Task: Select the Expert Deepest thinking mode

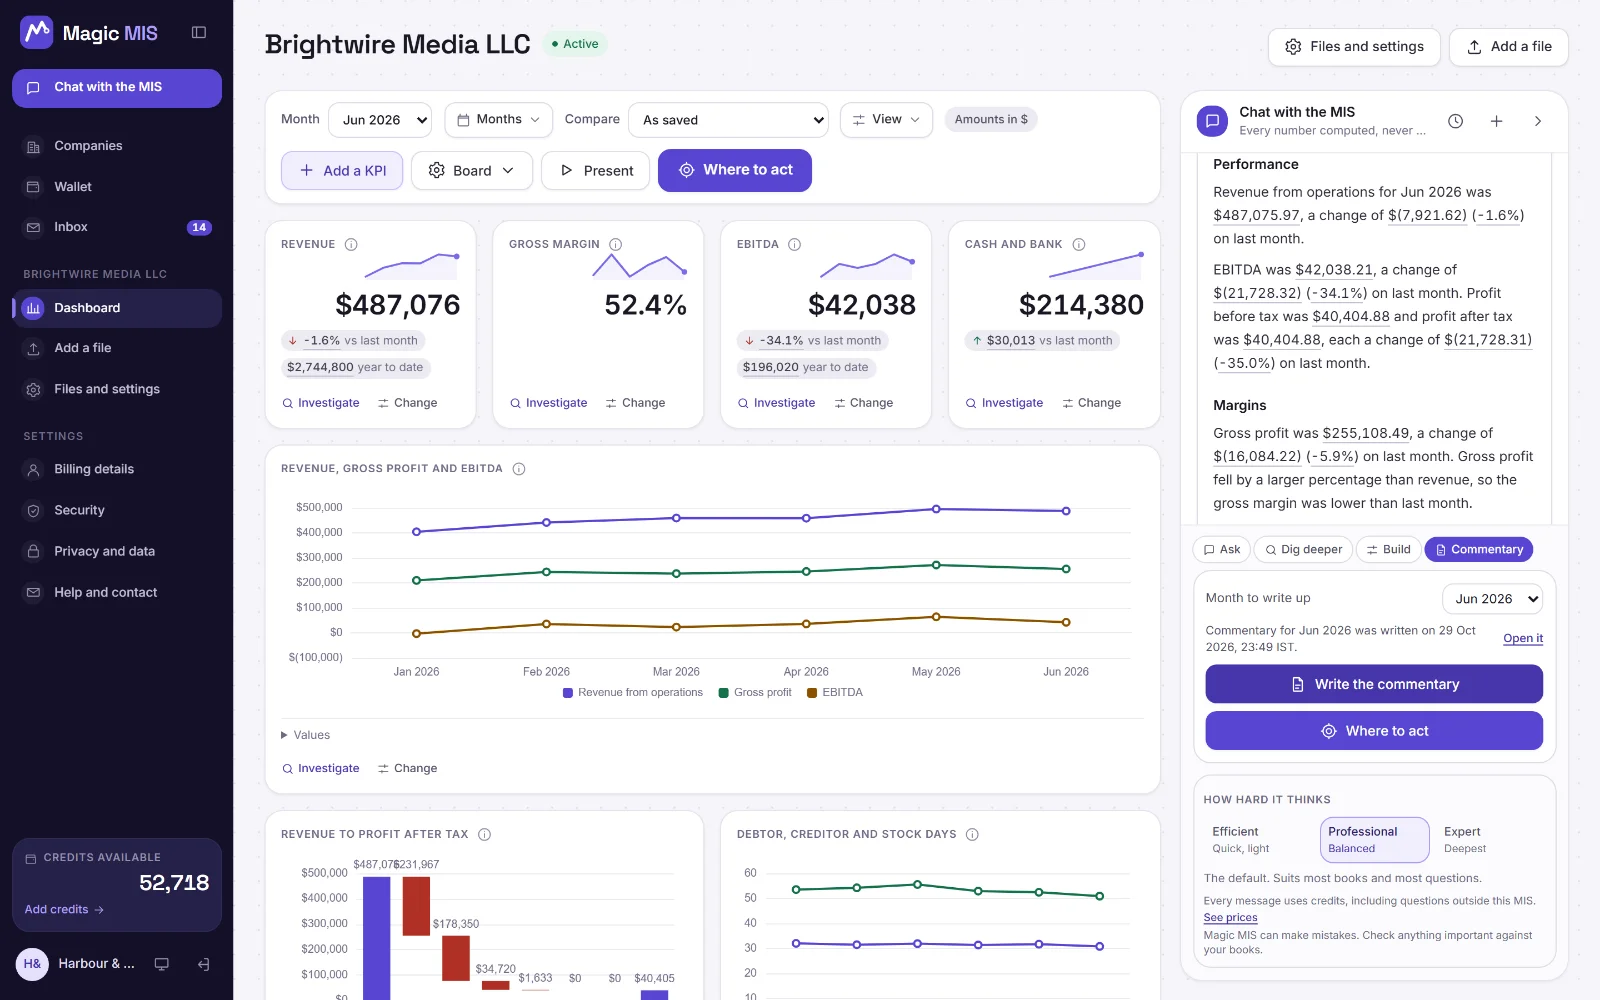Action: (1490, 840)
